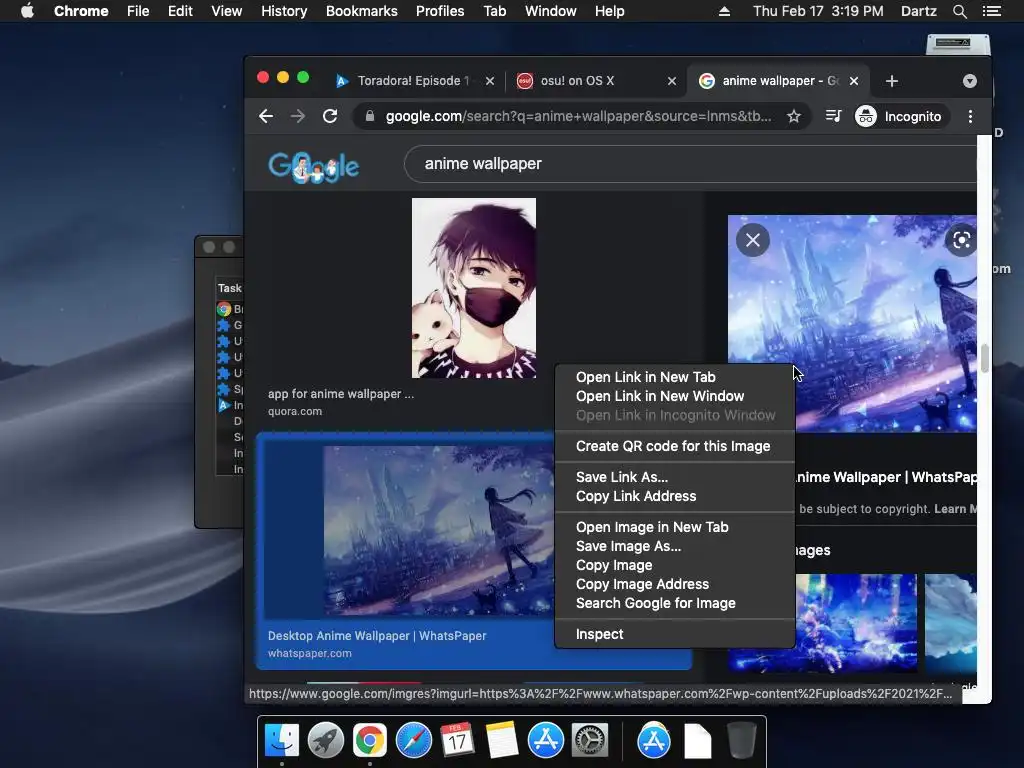Open the Bookmarks menu
Viewport: 1024px width, 768px height.
[361, 11]
